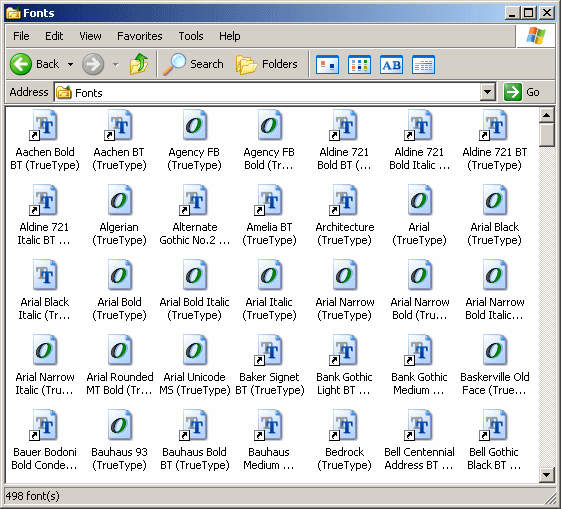Click the Search toolbar button
The image size is (561, 509).
(193, 64)
